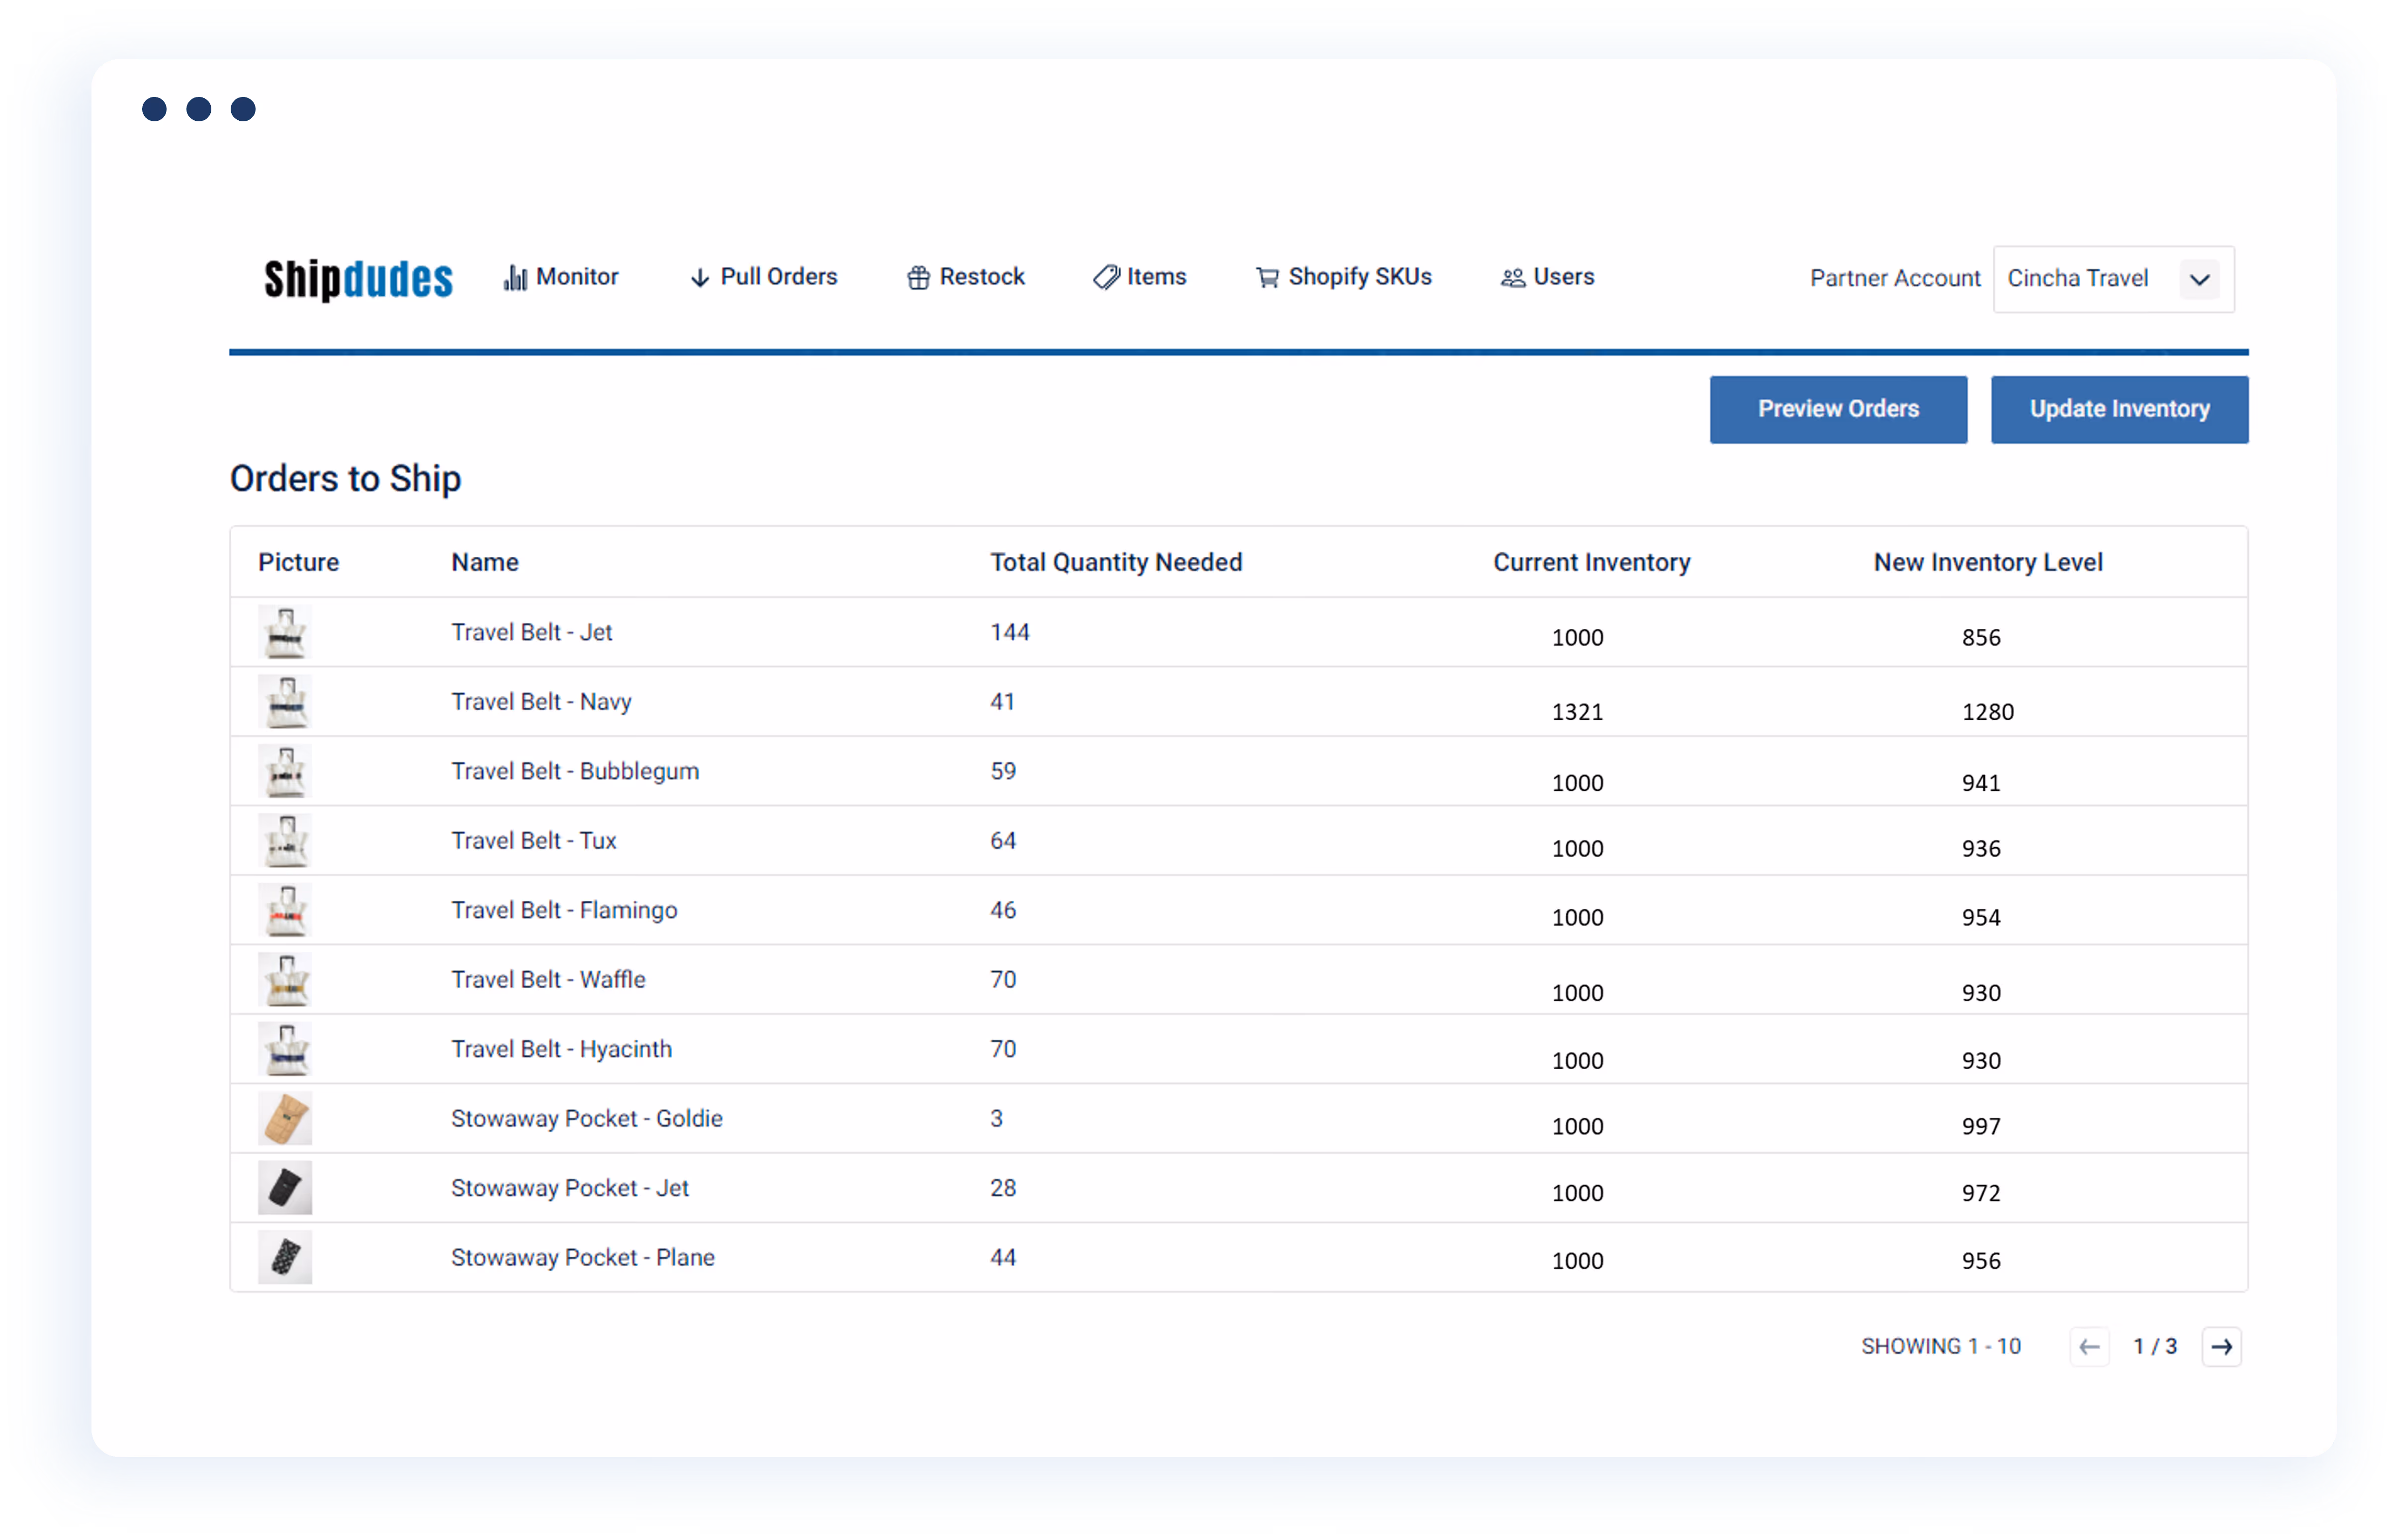Viewport: 2396px width, 1540px height.
Task: Select the Items tag icon
Action: tap(1105, 277)
